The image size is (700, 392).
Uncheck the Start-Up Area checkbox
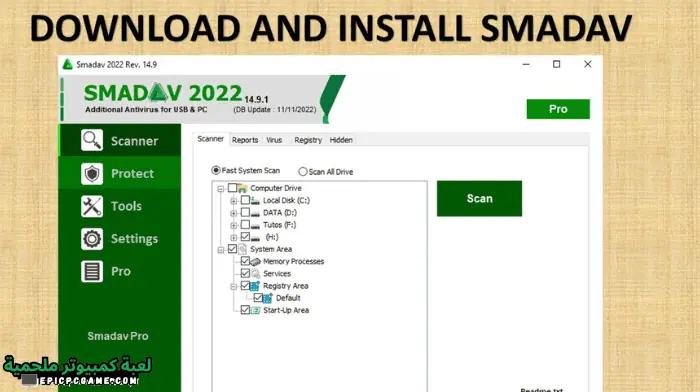pyautogui.click(x=245, y=309)
